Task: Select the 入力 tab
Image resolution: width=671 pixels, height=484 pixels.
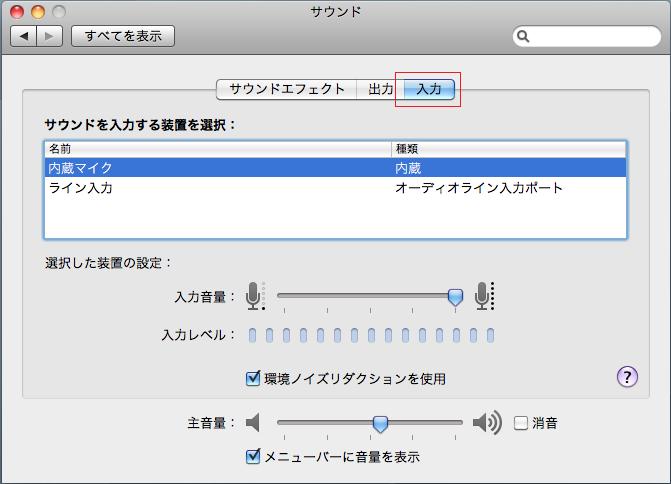Action: click(428, 89)
